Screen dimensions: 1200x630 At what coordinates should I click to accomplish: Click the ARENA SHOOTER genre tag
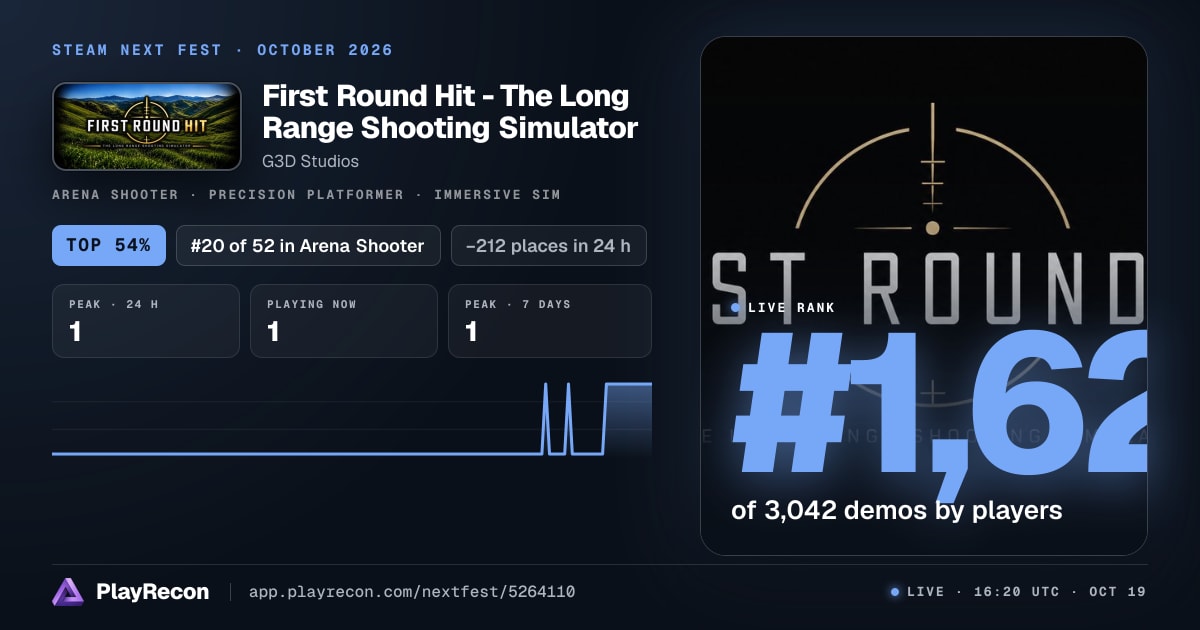(x=115, y=195)
